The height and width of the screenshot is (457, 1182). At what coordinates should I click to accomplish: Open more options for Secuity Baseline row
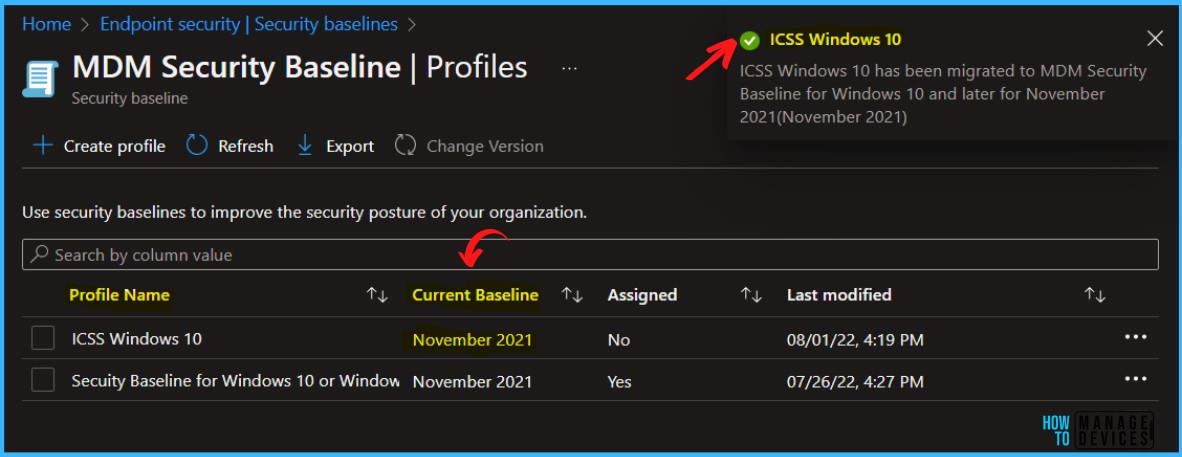pyautogui.click(x=1135, y=379)
